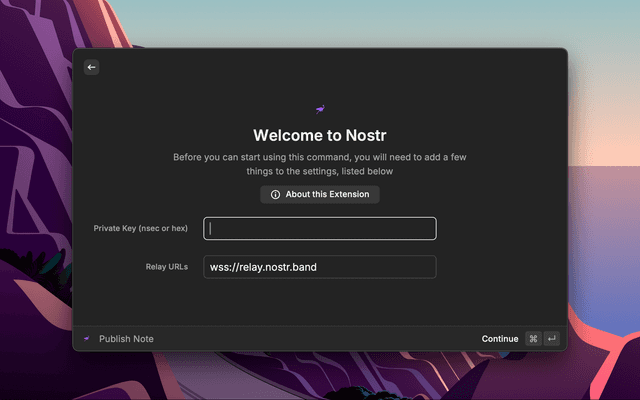Click the empty middle of the bottom action bar

[x=320, y=339]
